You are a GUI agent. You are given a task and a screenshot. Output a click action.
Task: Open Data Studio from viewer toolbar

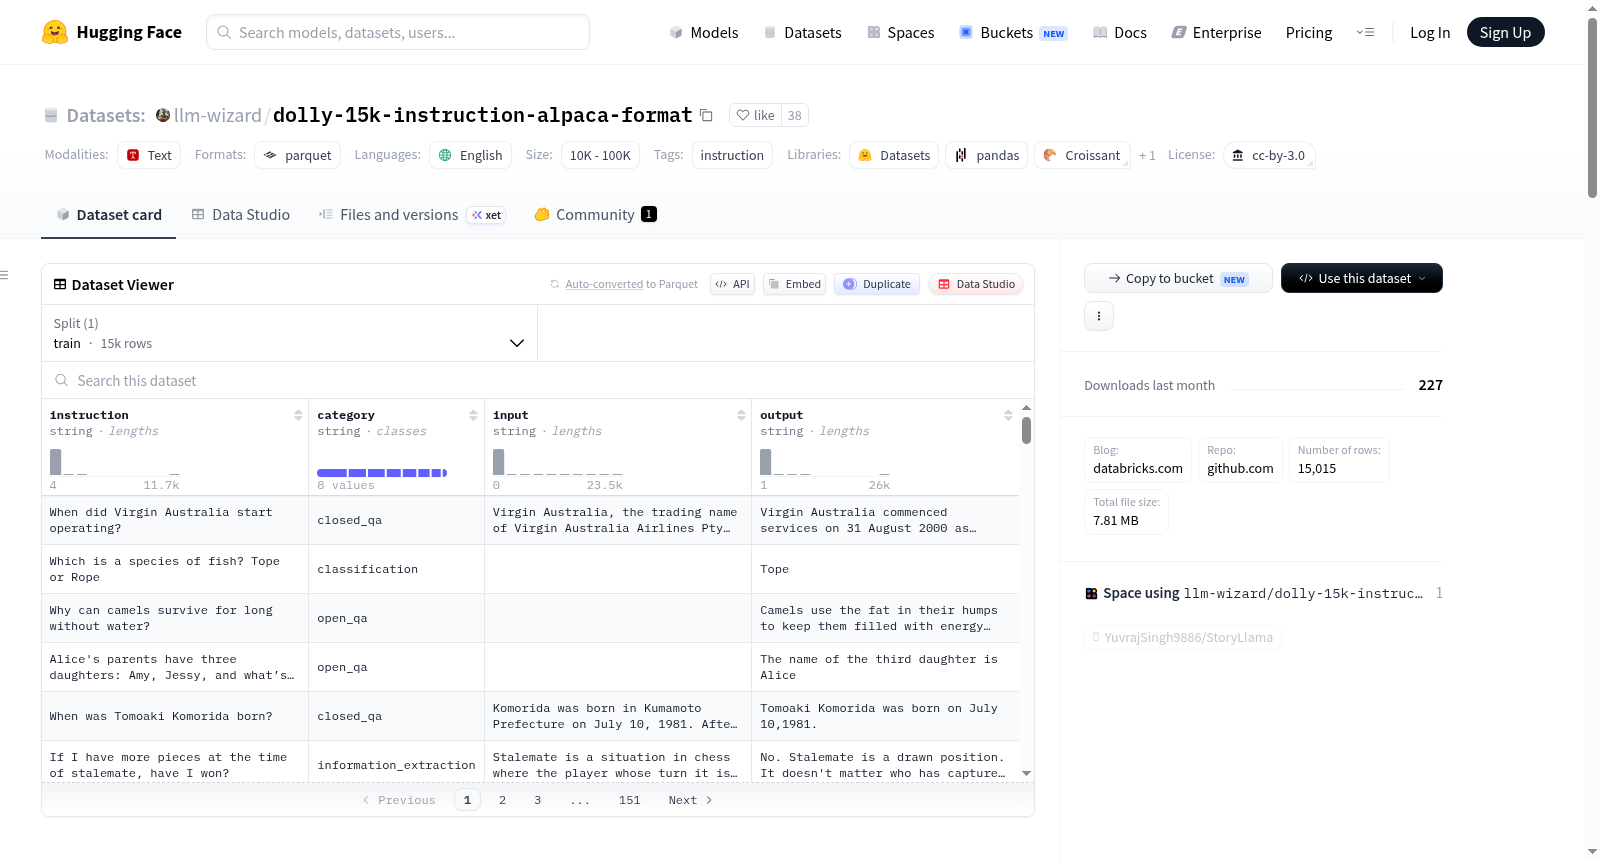pyautogui.click(x=976, y=284)
